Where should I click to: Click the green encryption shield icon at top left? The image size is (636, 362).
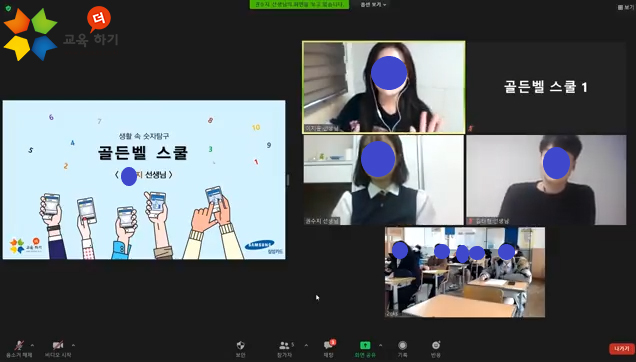coord(8,9)
